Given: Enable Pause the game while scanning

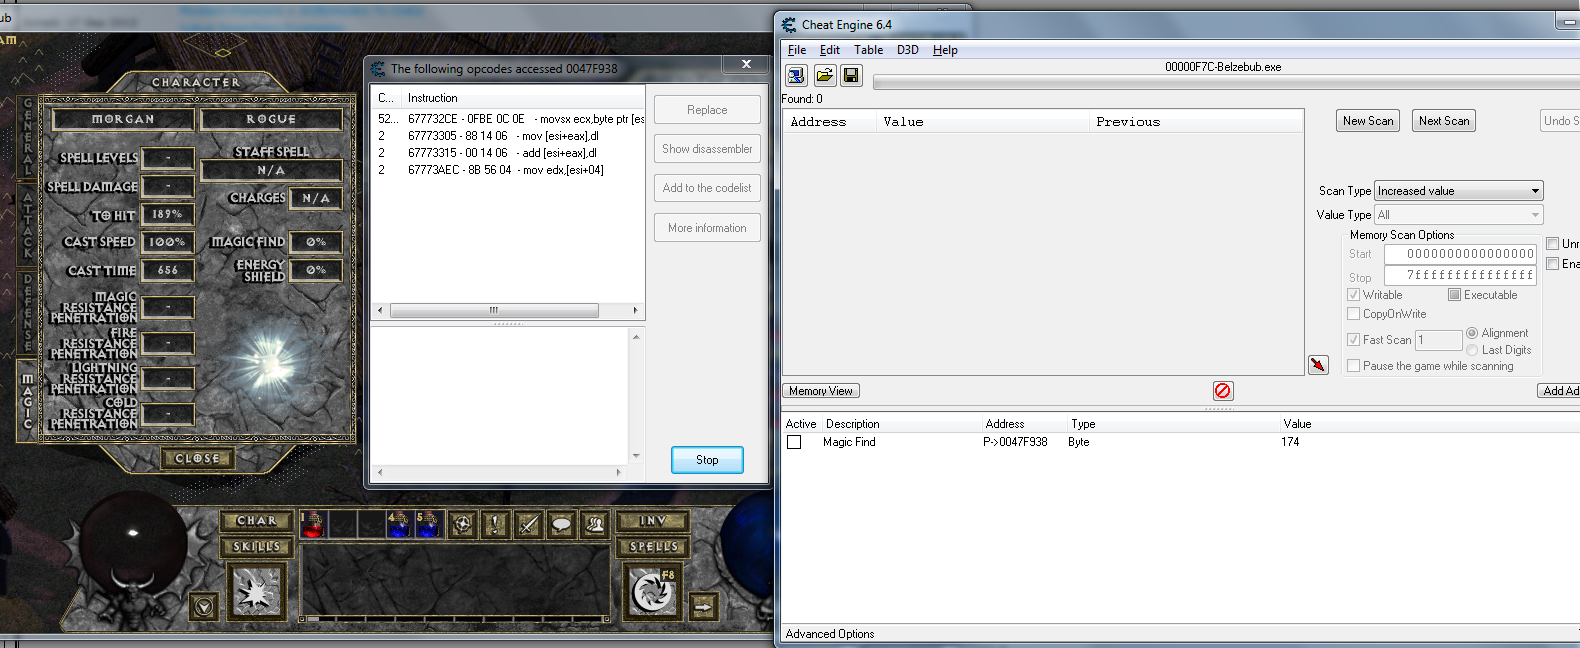Looking at the screenshot, I should 1353,366.
